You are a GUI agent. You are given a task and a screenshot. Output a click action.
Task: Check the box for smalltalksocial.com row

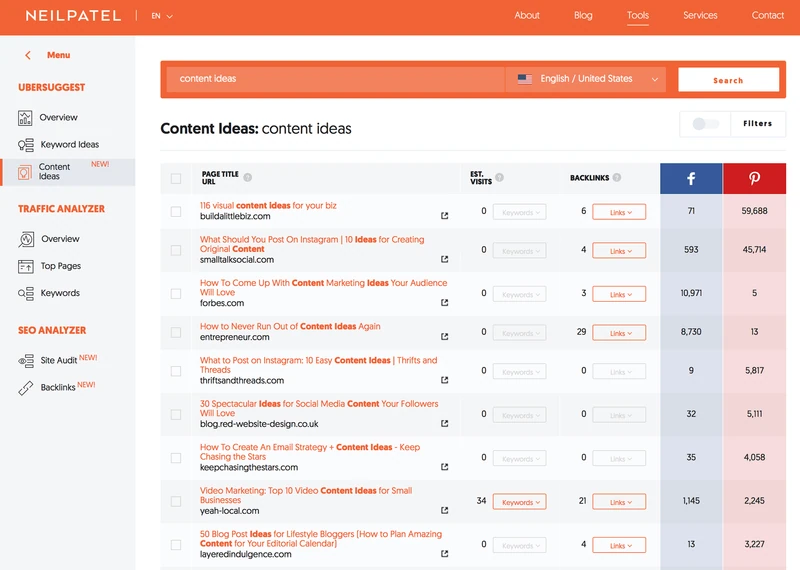[176, 250]
